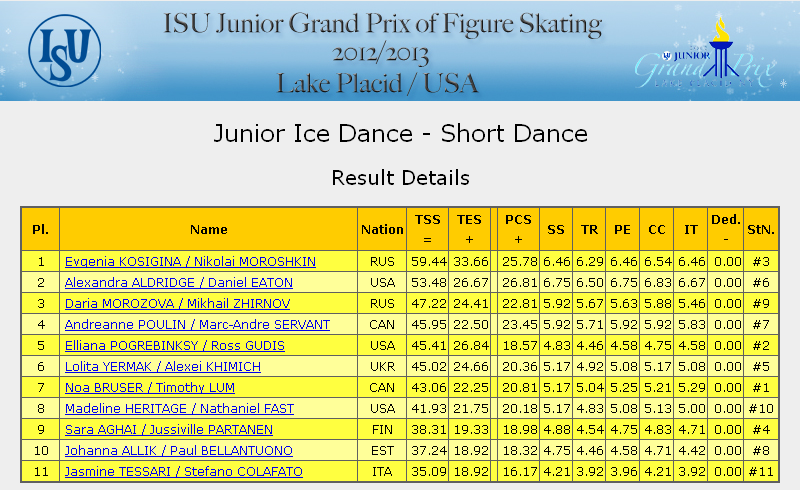Open Lolita YERMAK / Alexei KHIMICH link
The height and width of the screenshot is (490, 800).
pos(163,366)
